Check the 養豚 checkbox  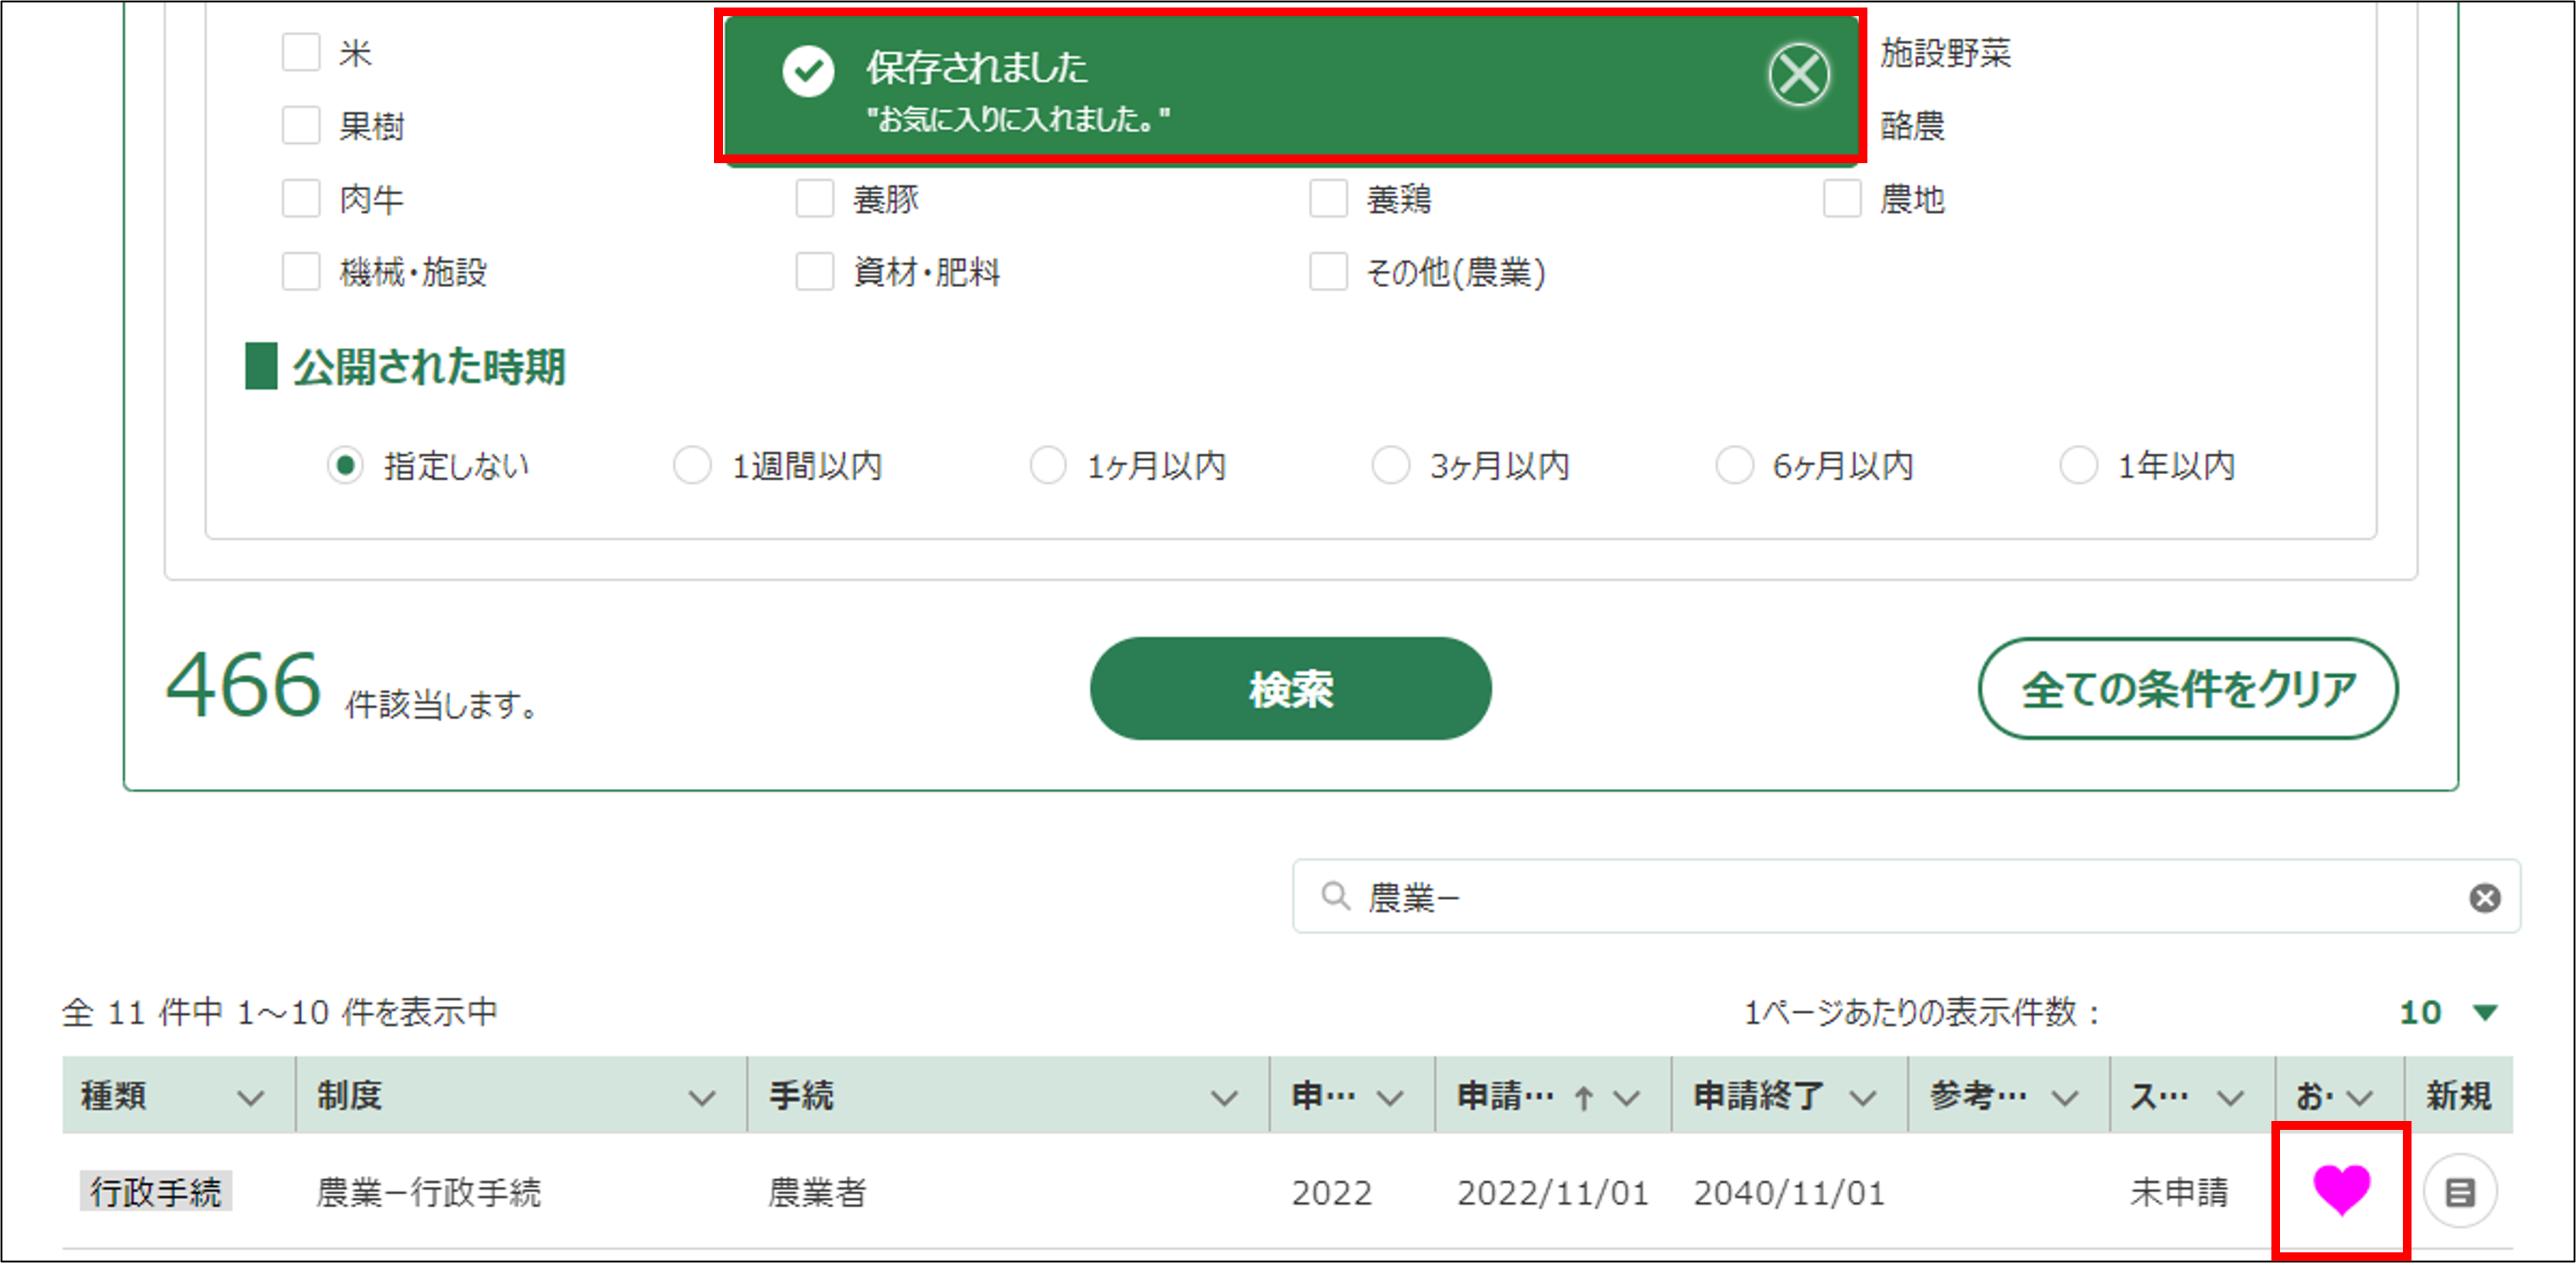[x=815, y=199]
